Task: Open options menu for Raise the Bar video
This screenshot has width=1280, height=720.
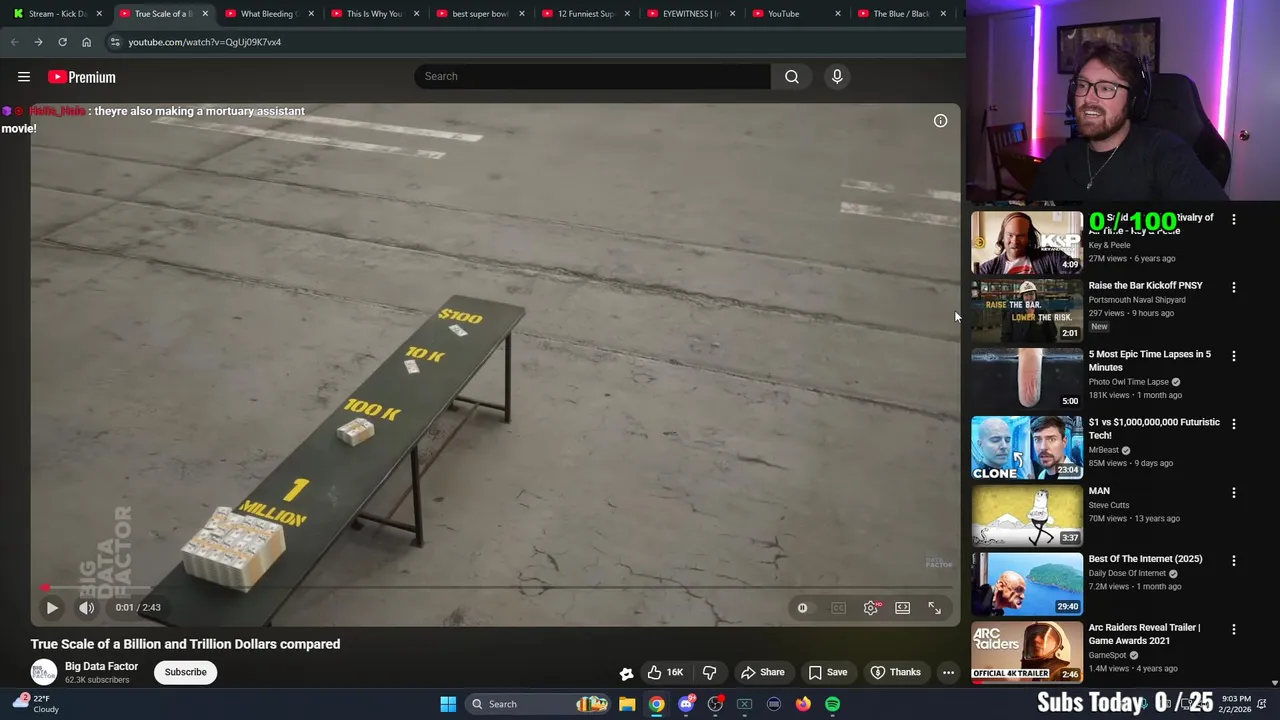Action: (1233, 287)
